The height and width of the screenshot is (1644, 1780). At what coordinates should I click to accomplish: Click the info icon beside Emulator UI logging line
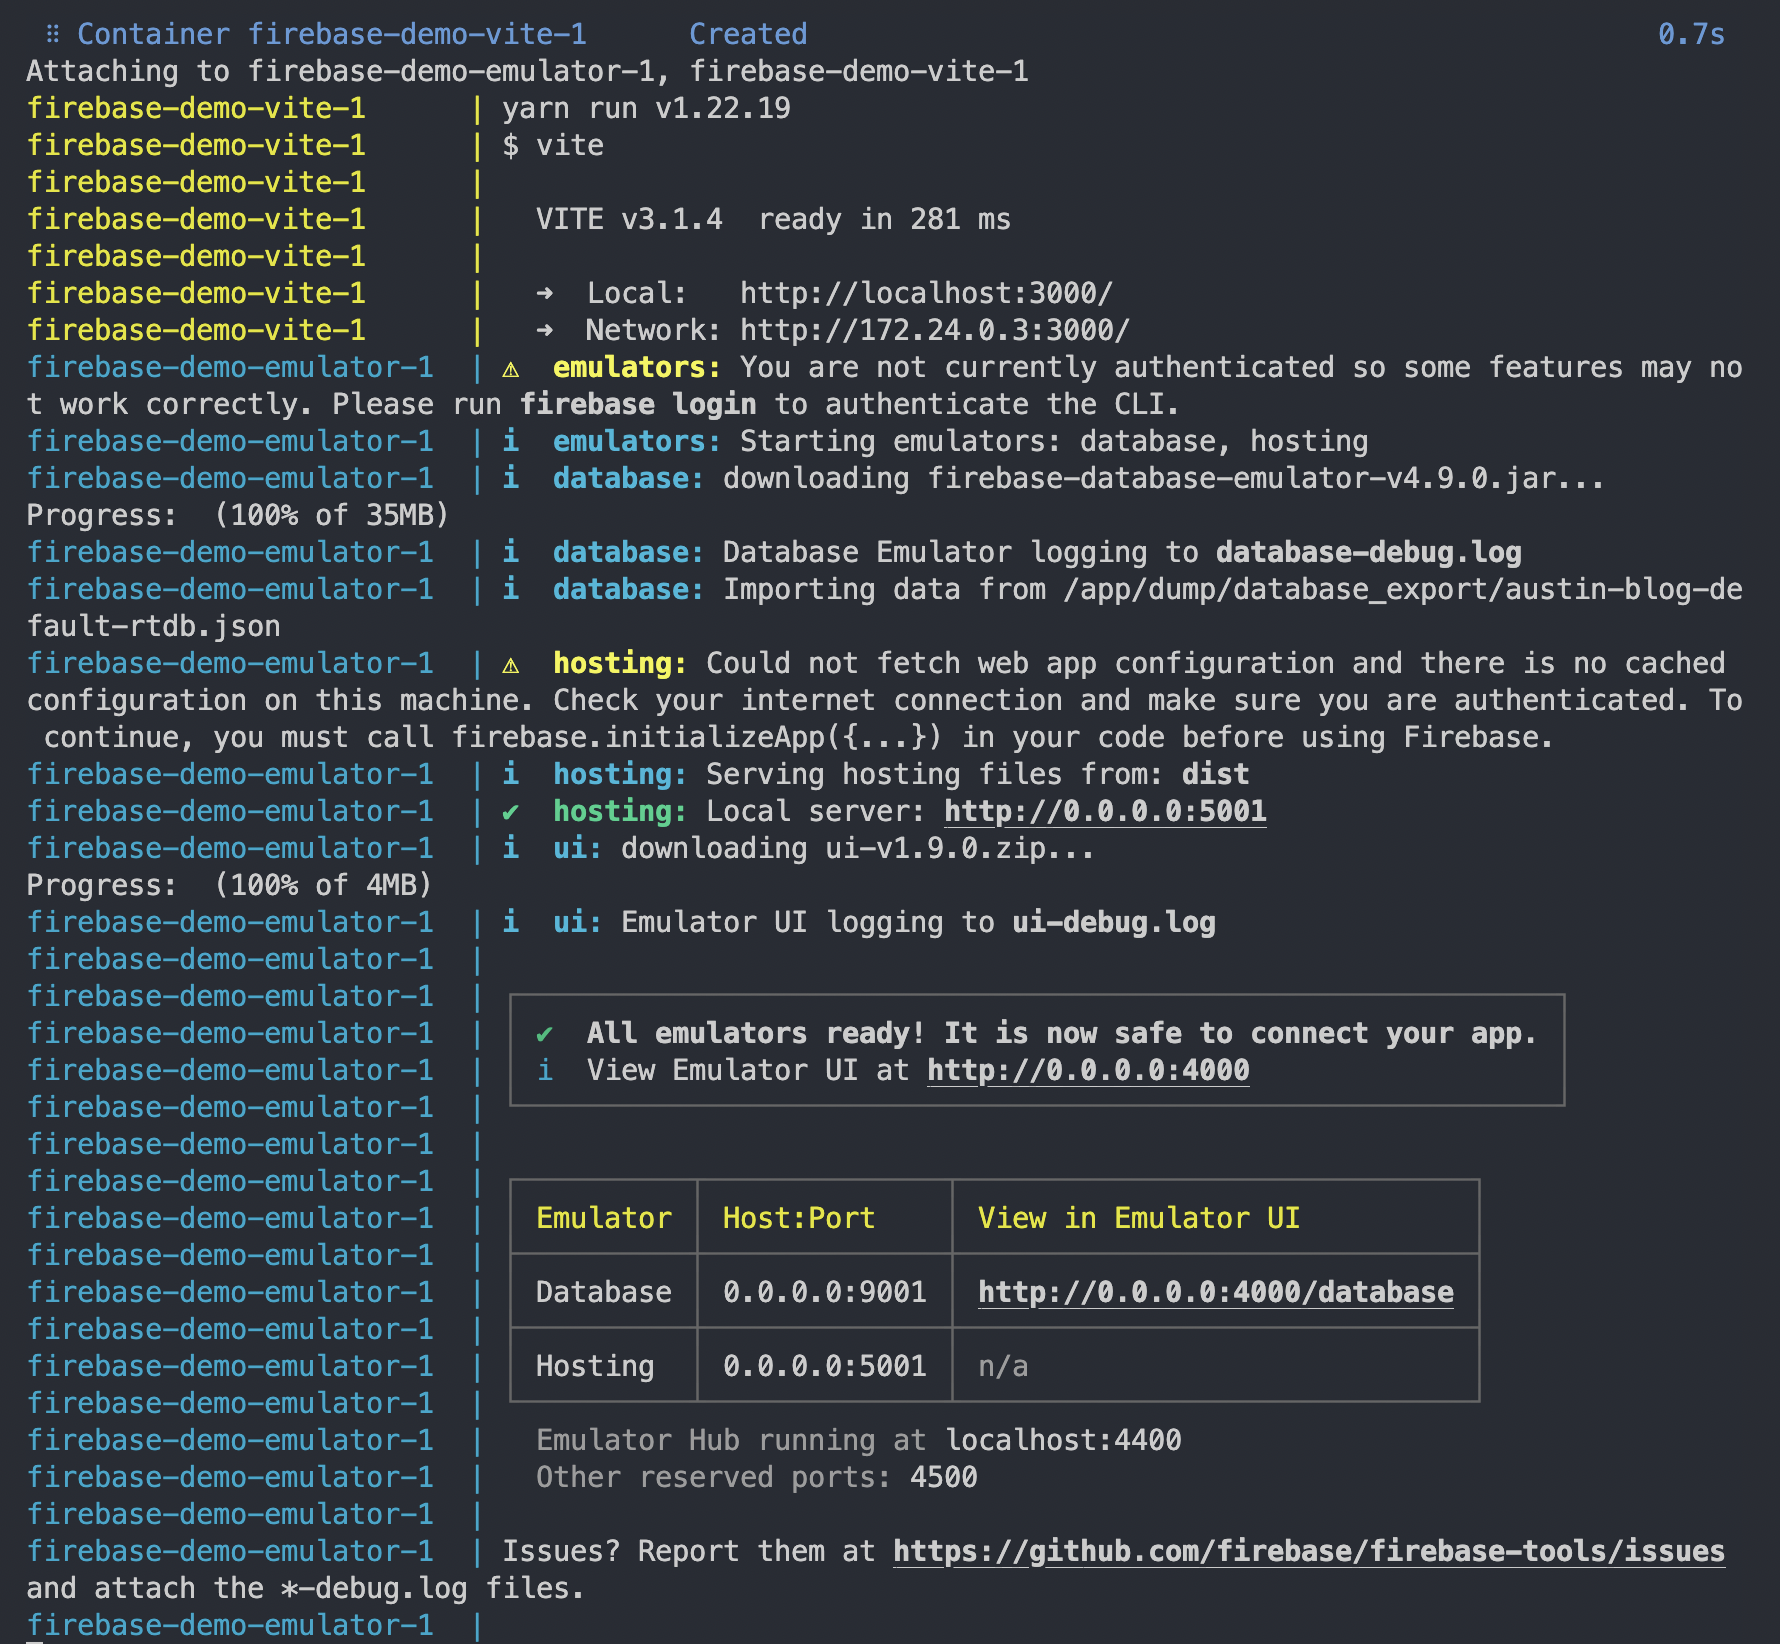511,922
